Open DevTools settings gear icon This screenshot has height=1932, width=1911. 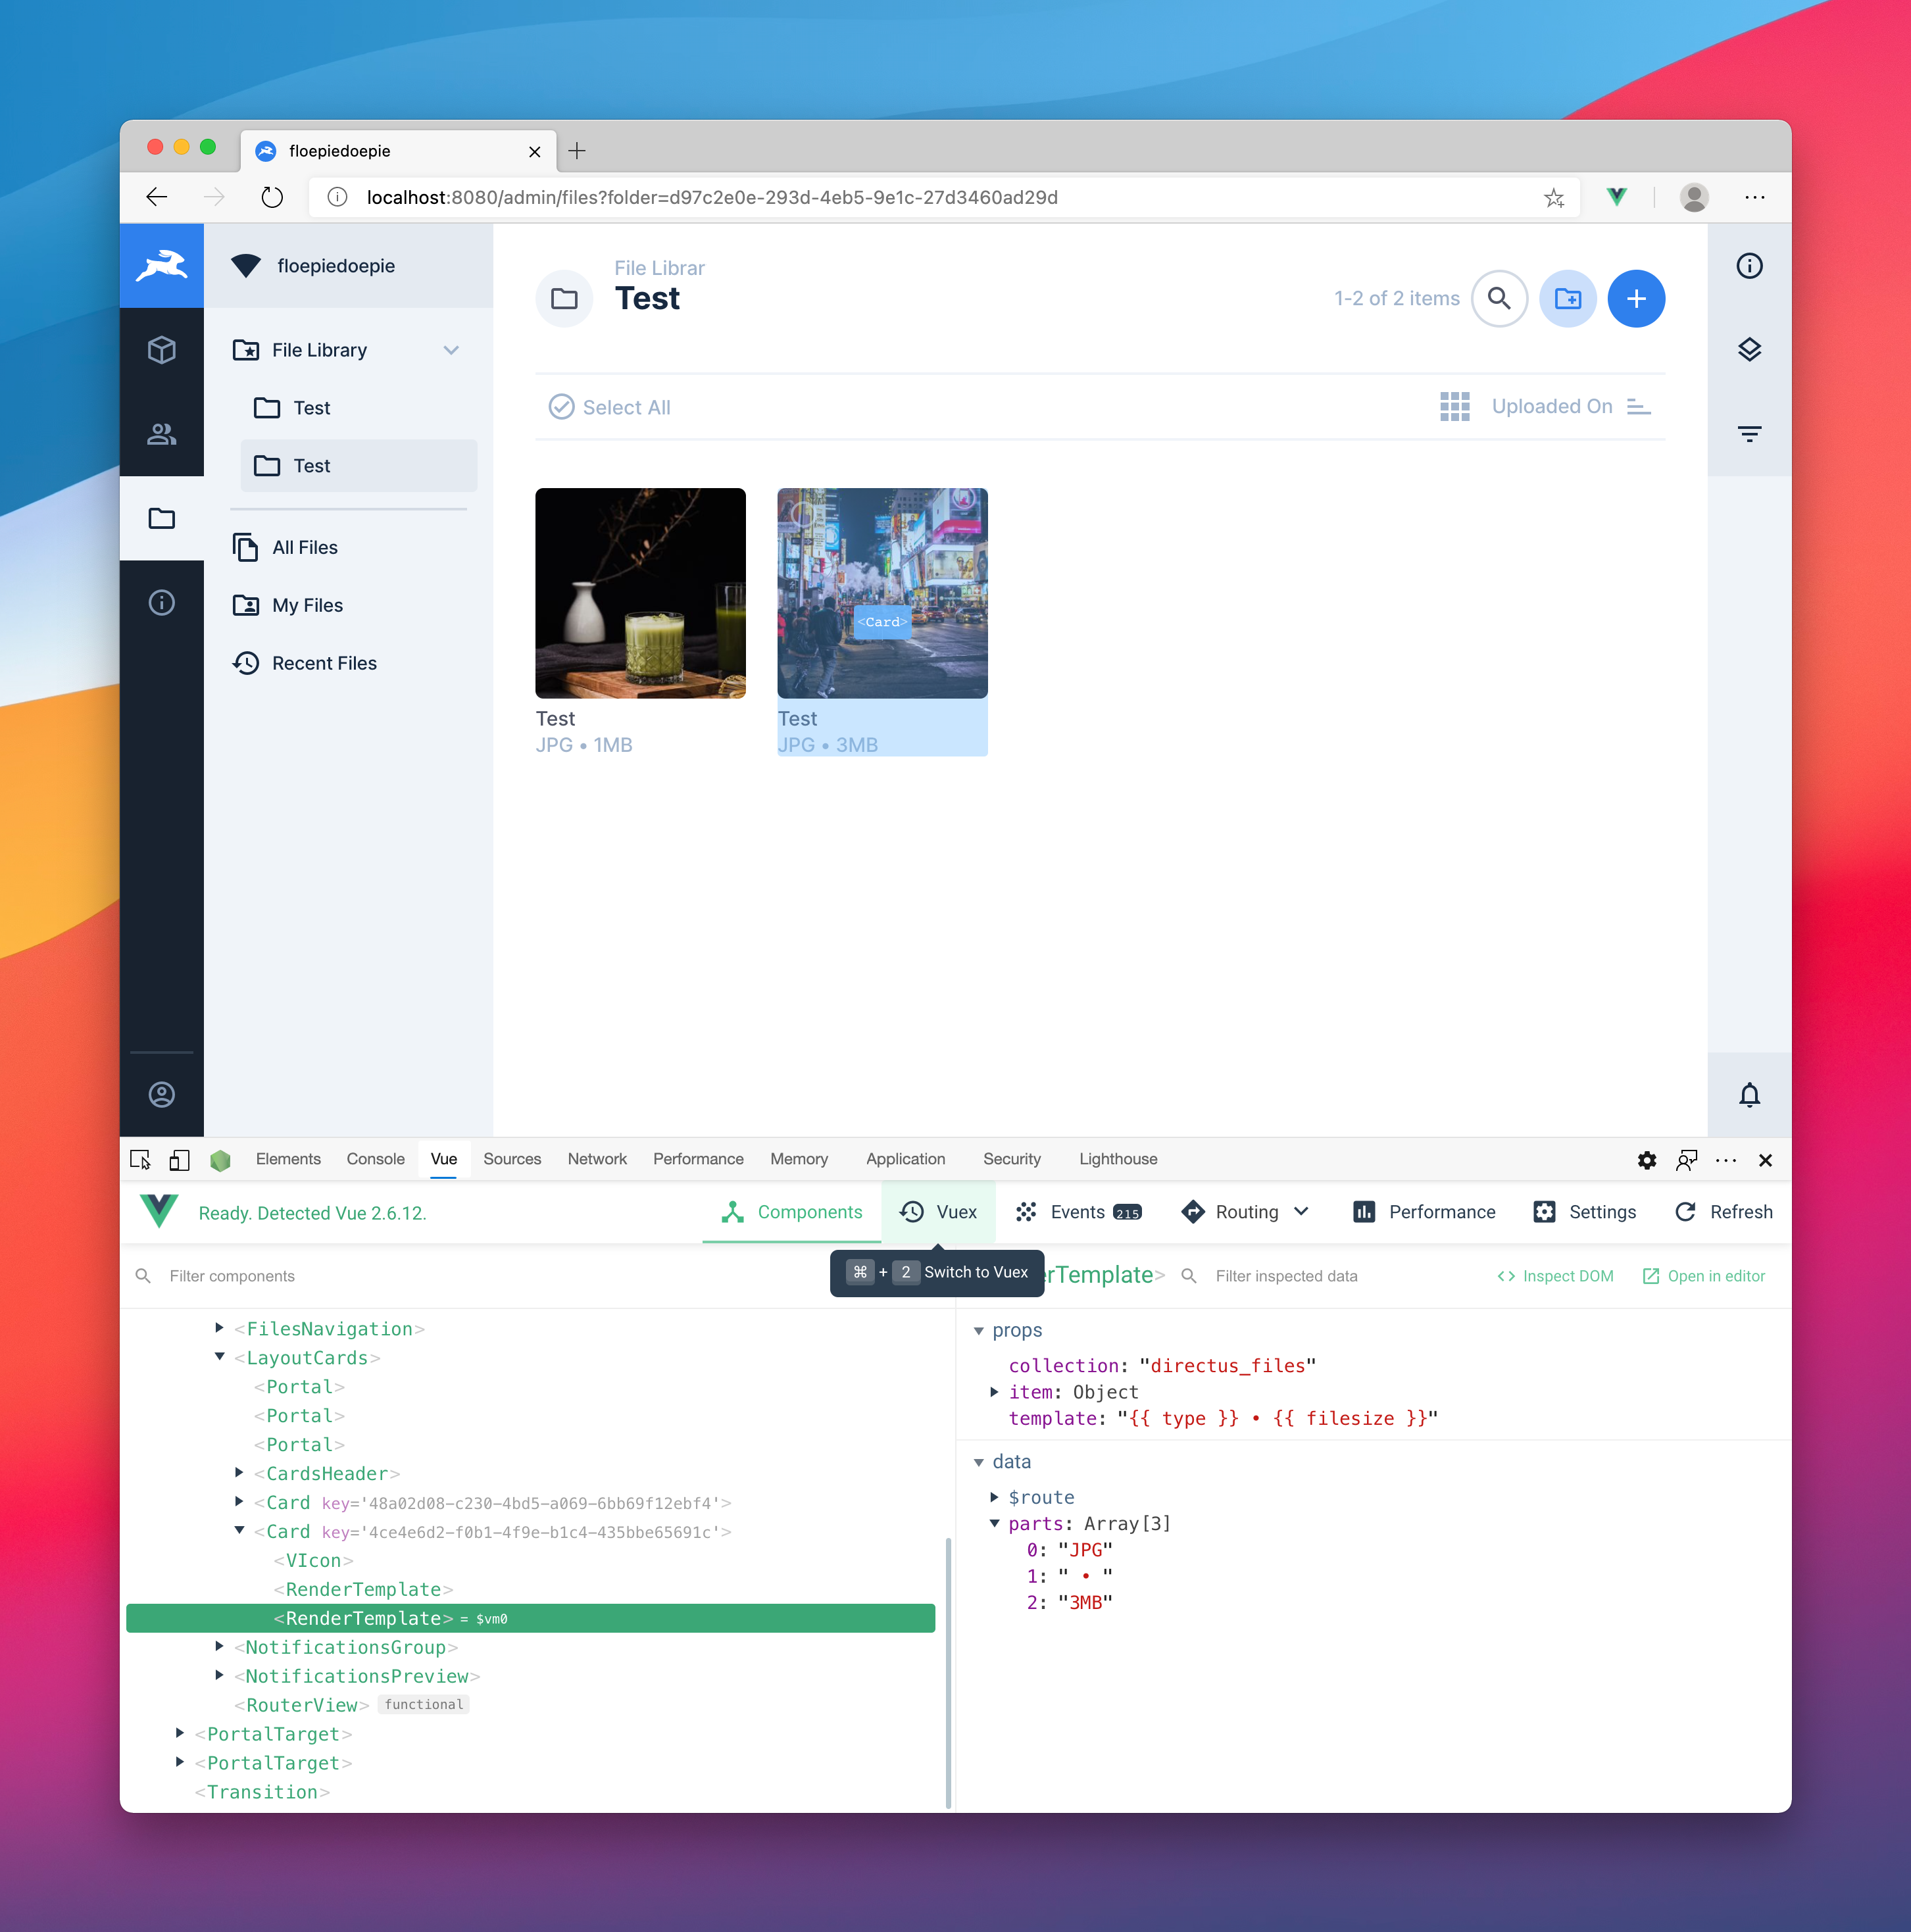pyautogui.click(x=1646, y=1160)
